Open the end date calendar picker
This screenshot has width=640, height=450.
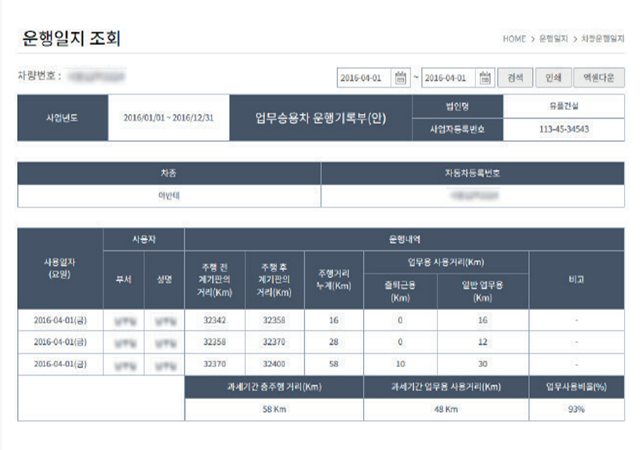point(485,77)
